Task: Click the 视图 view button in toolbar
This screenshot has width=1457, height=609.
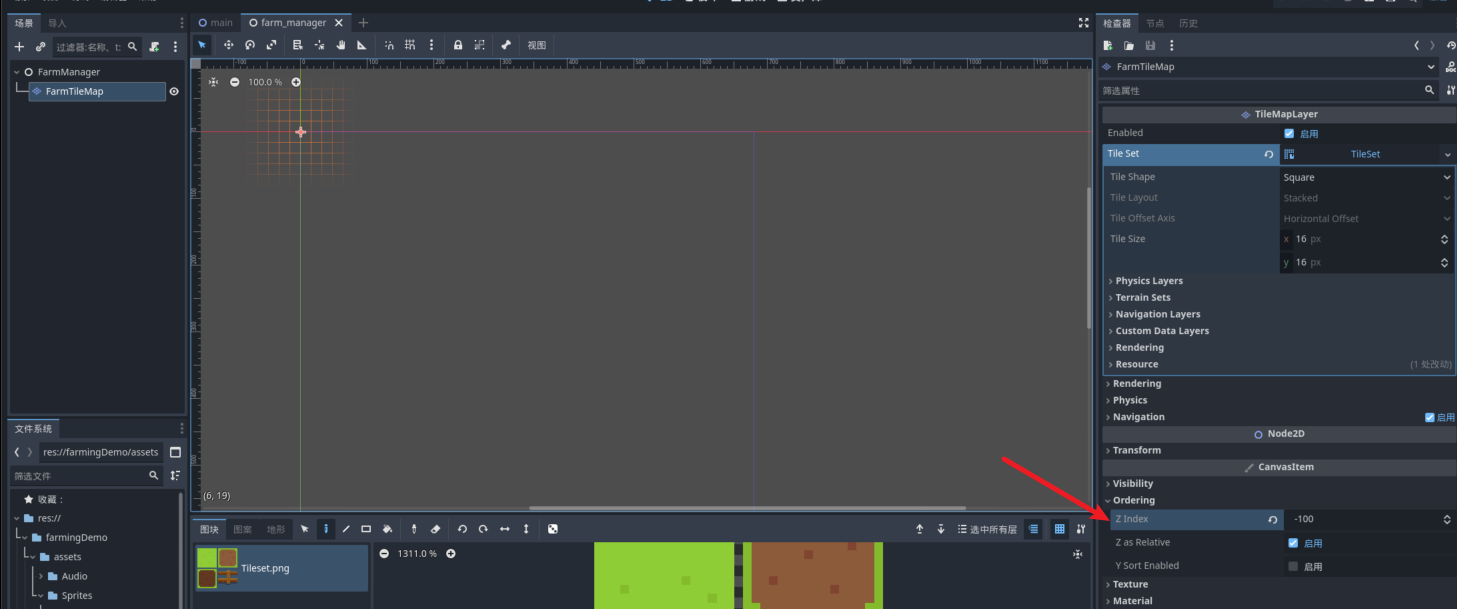Action: point(537,45)
